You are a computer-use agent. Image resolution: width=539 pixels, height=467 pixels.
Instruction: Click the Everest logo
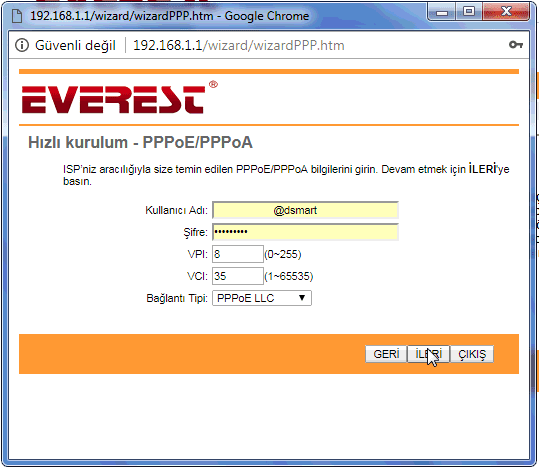pyautogui.click(x=120, y=98)
